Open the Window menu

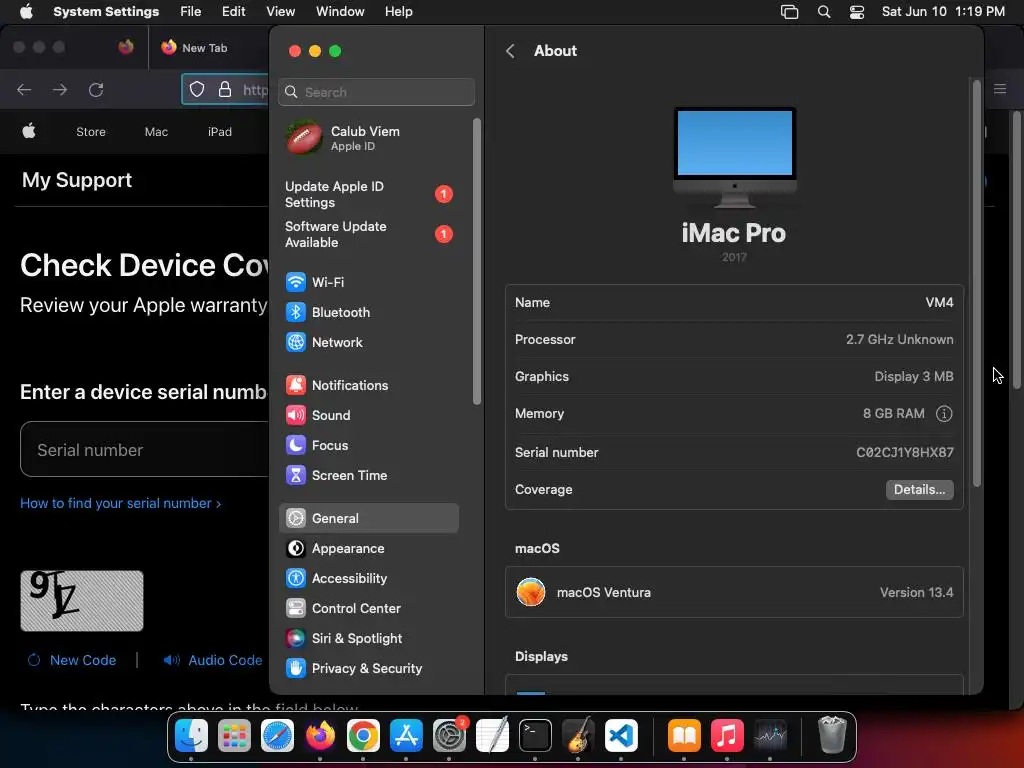[340, 12]
